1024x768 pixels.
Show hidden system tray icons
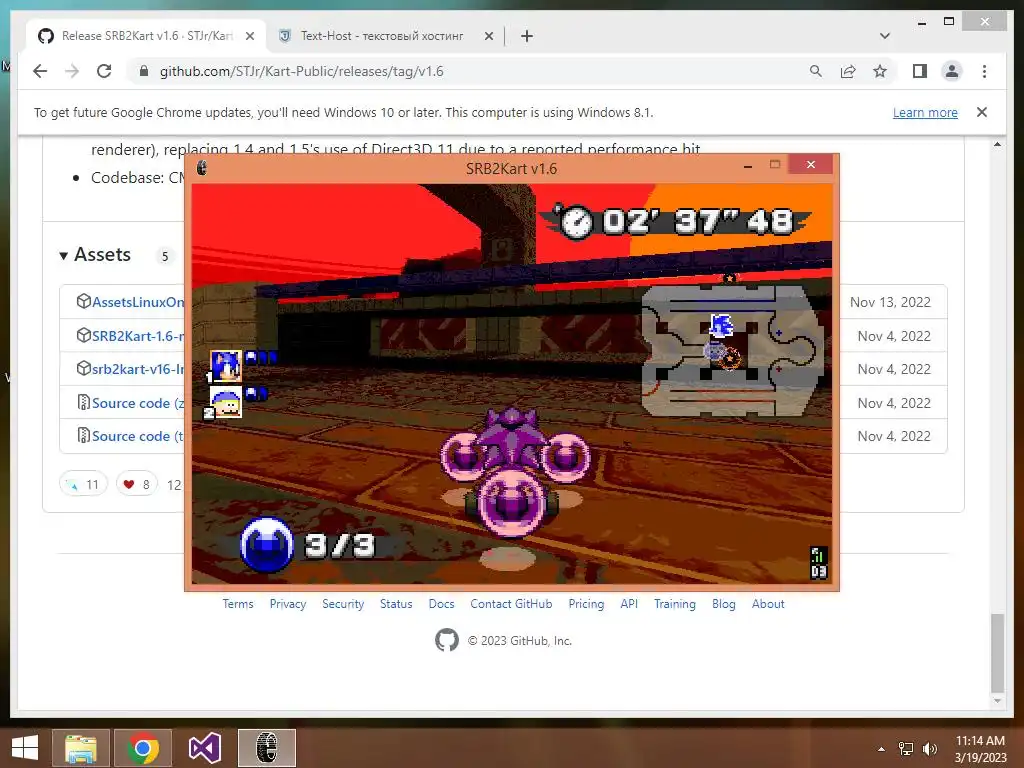coord(881,749)
